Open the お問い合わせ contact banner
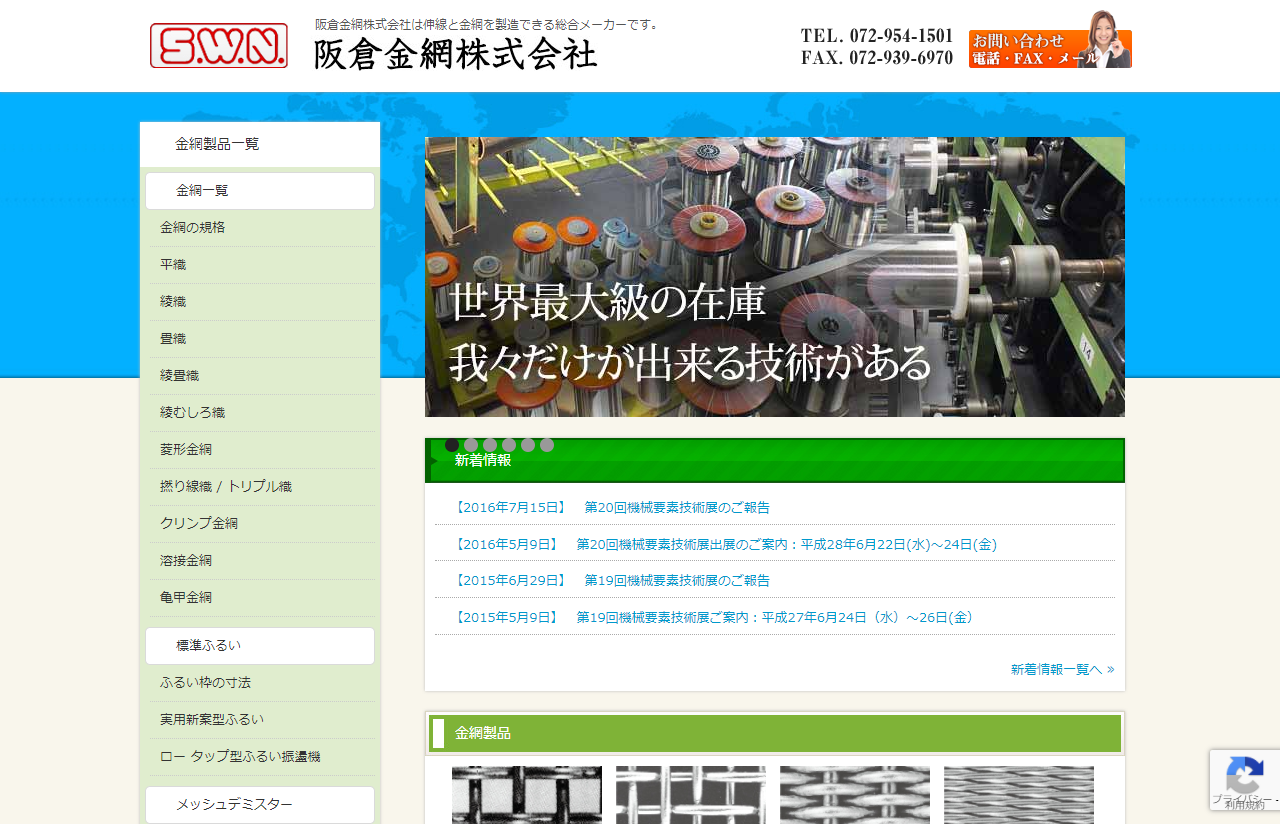This screenshot has width=1280, height=824. [1050, 40]
